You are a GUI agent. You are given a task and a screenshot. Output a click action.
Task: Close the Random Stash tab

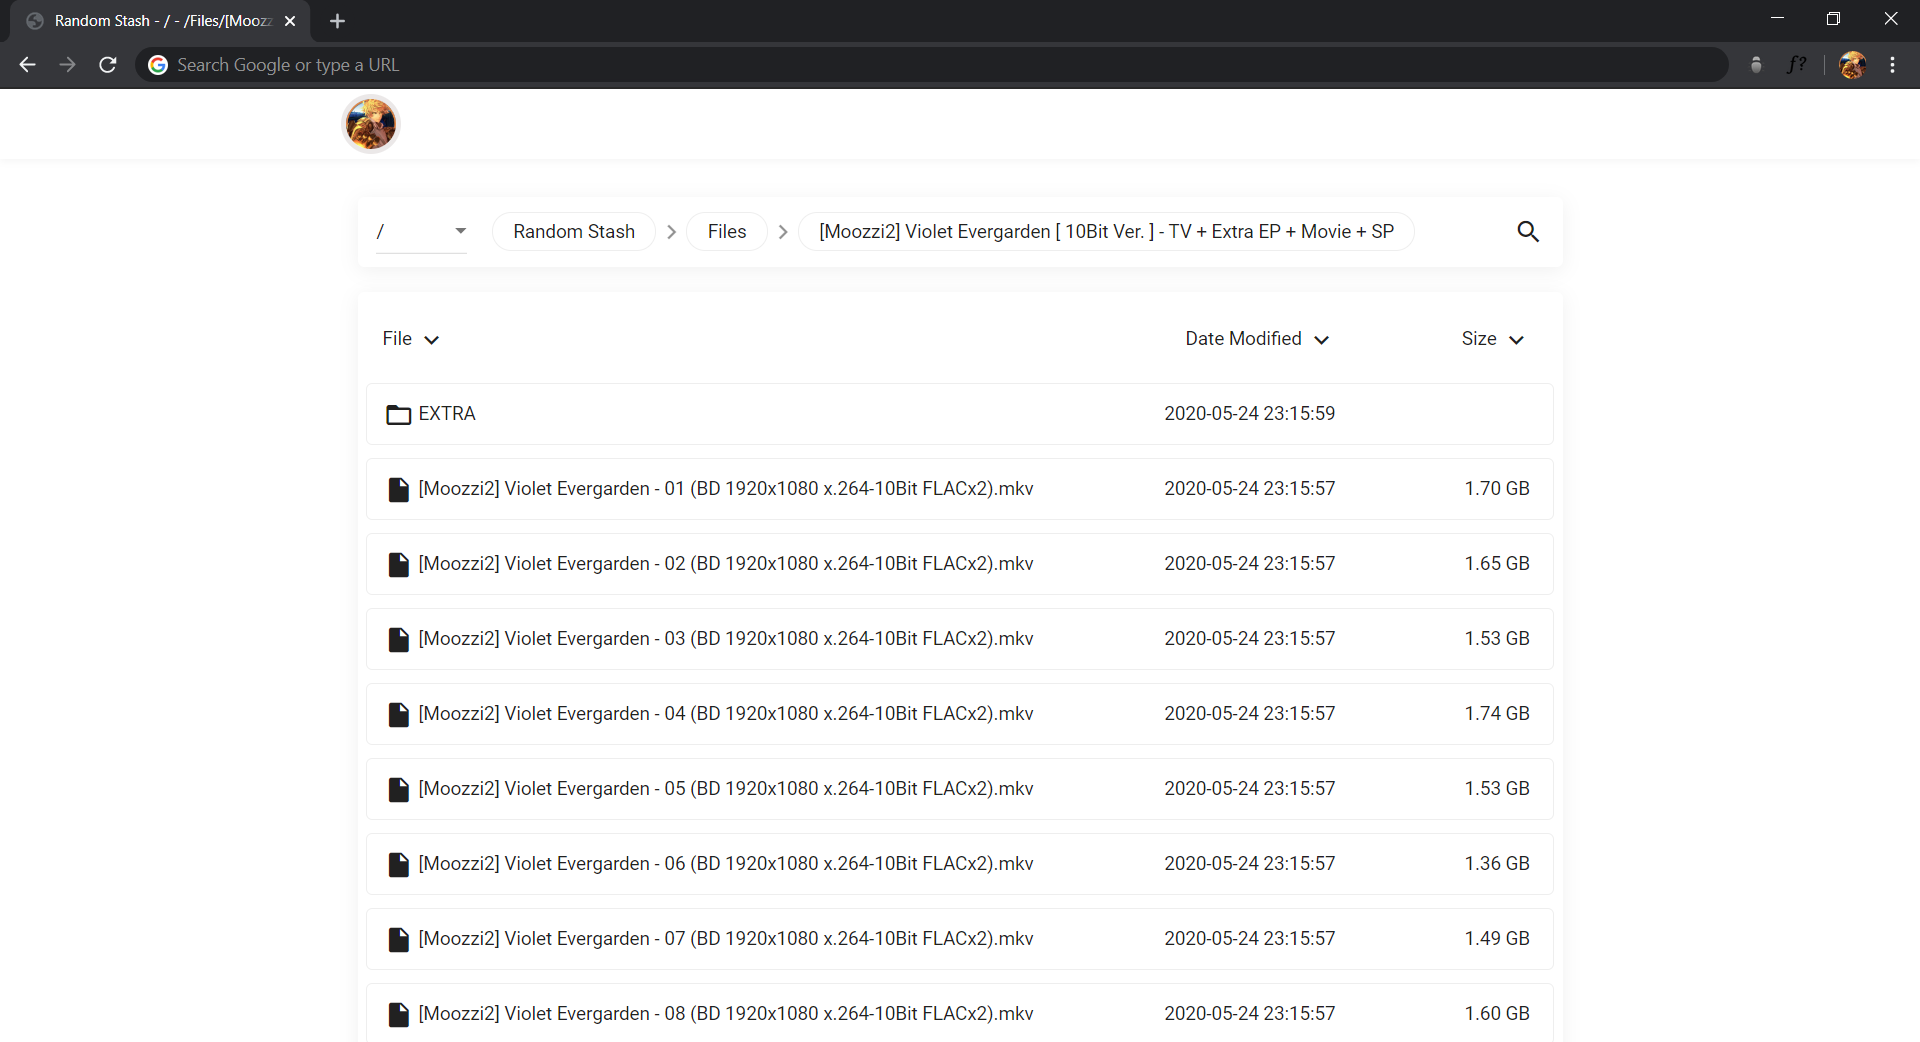point(290,21)
